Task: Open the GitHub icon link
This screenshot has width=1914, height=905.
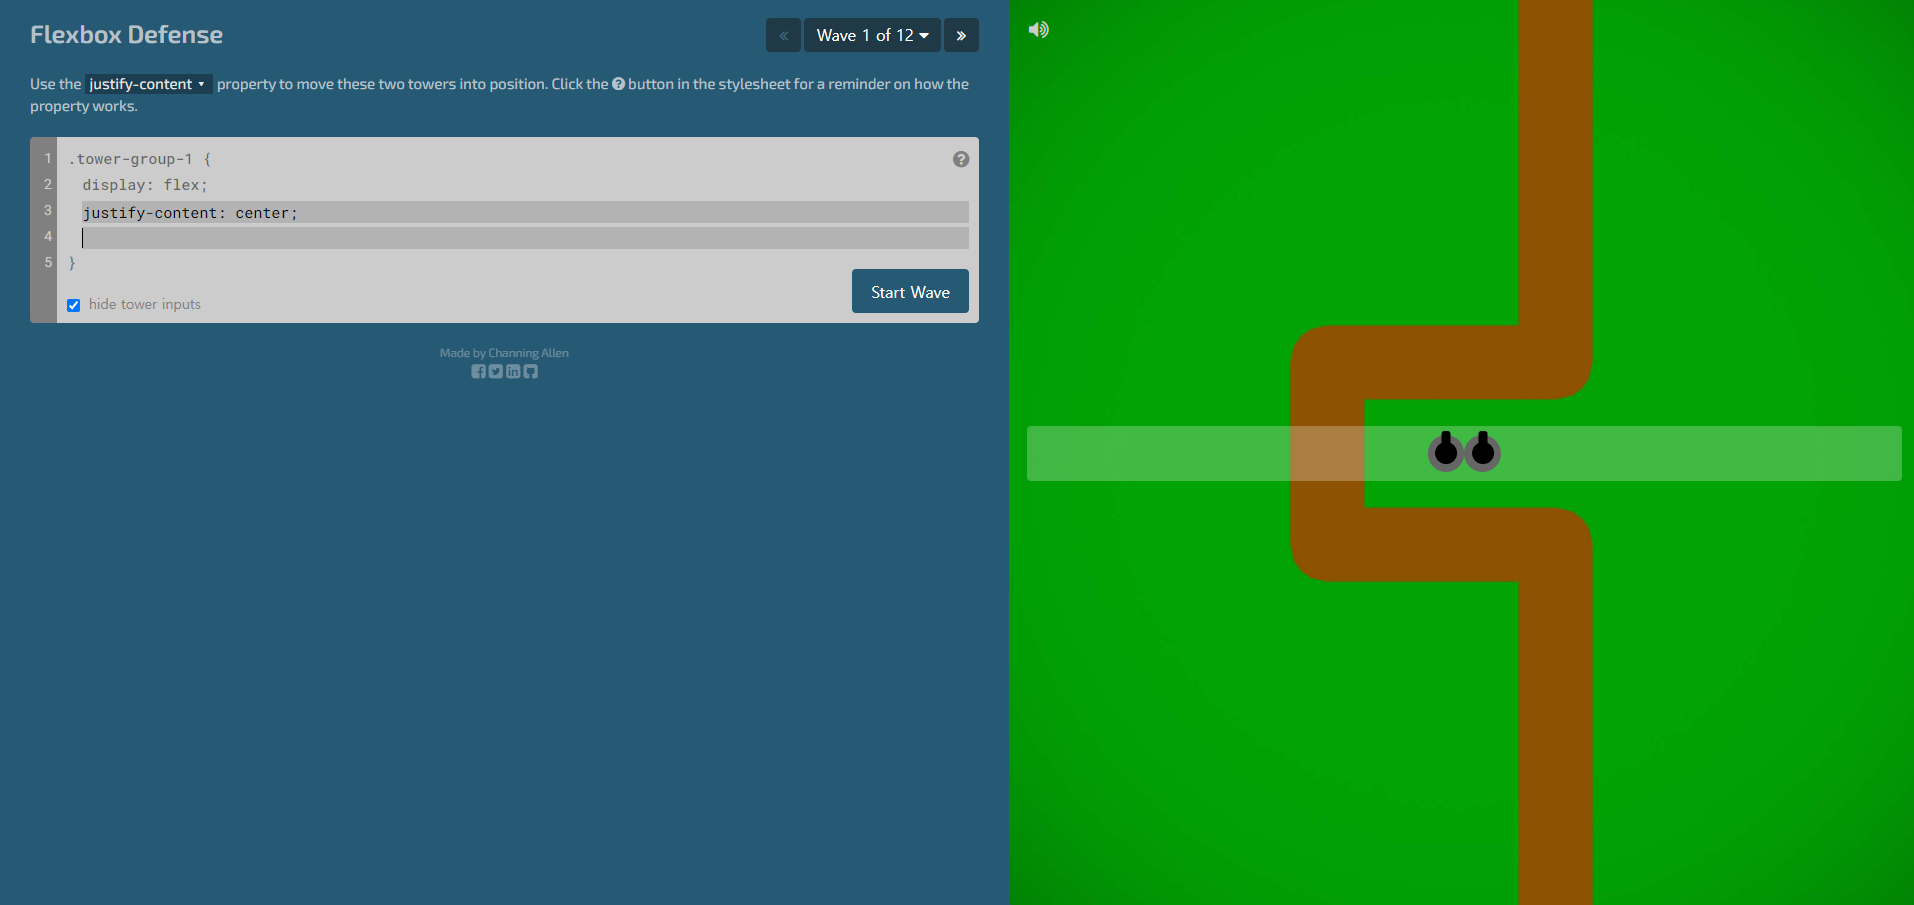Action: point(531,372)
